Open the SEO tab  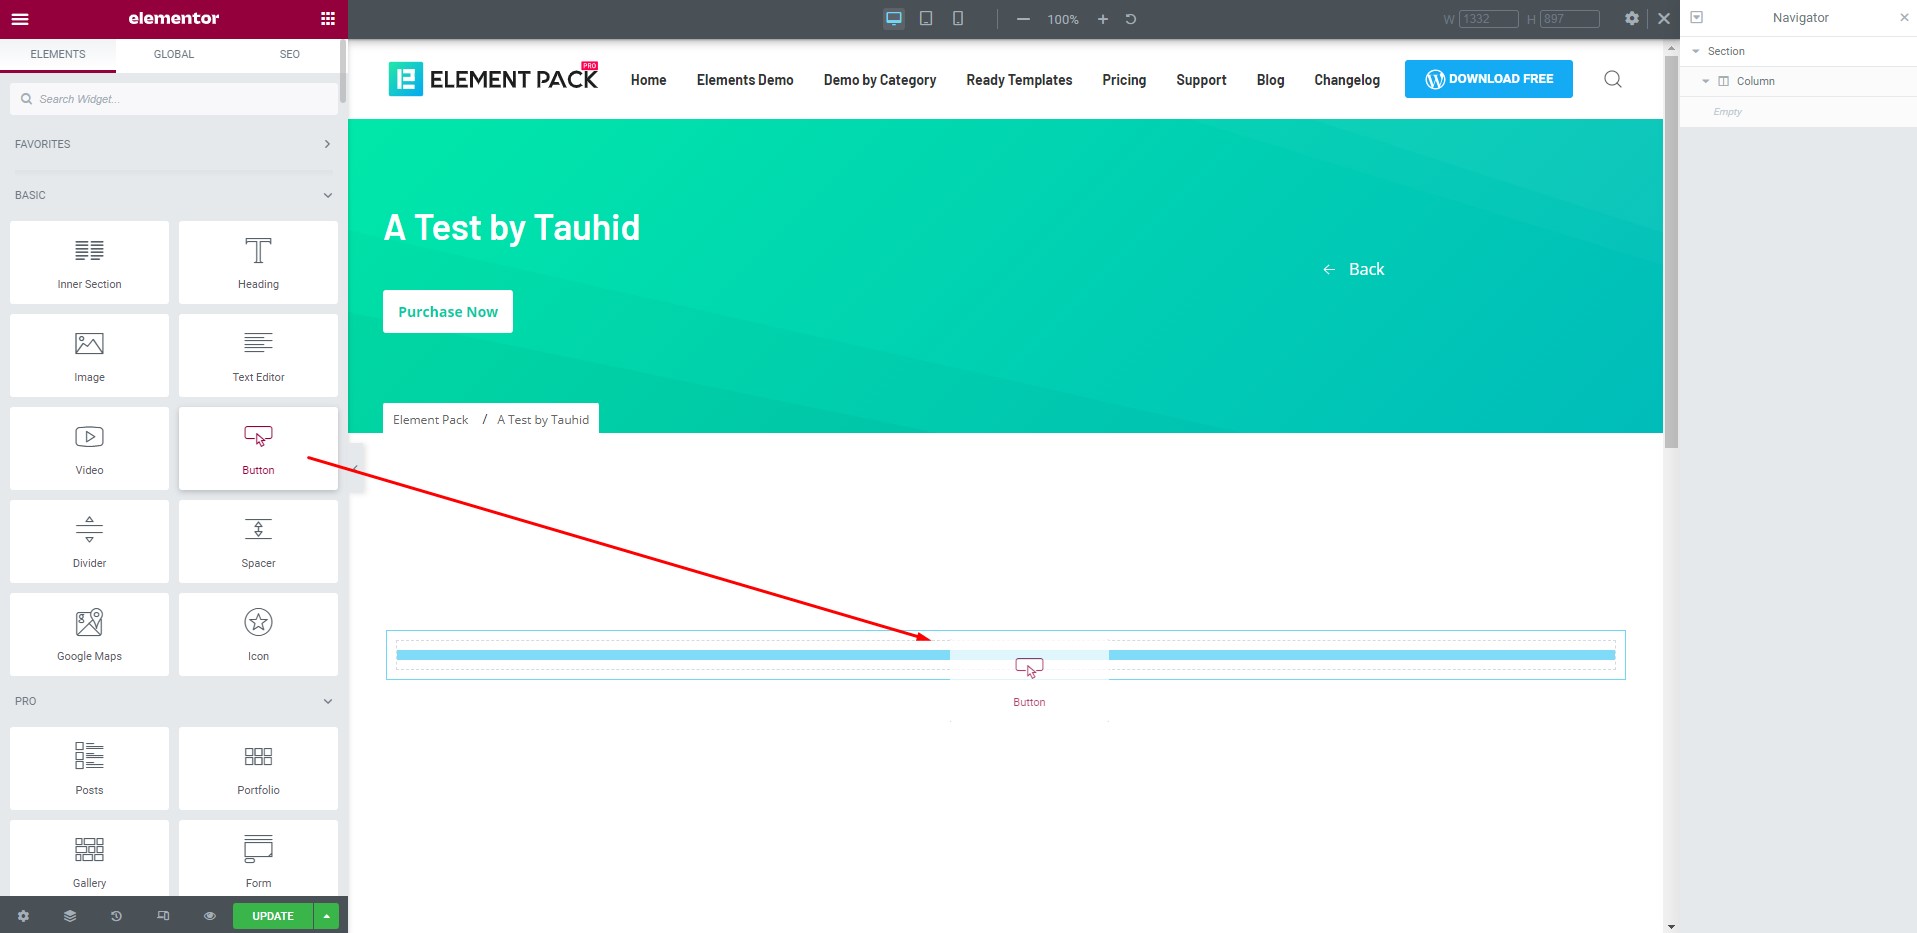(289, 54)
